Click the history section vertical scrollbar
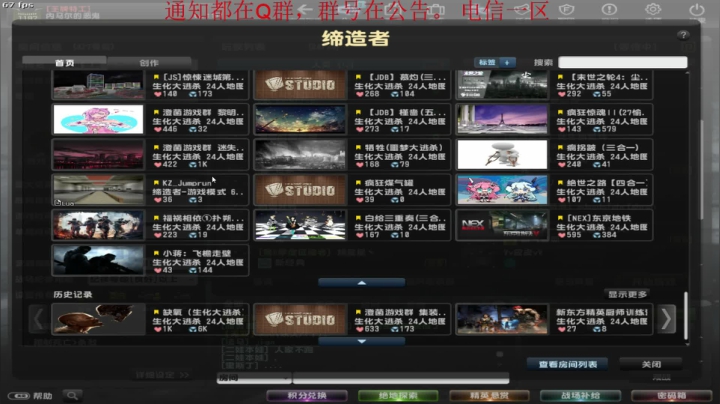720x404 pixels. pyautogui.click(x=686, y=316)
